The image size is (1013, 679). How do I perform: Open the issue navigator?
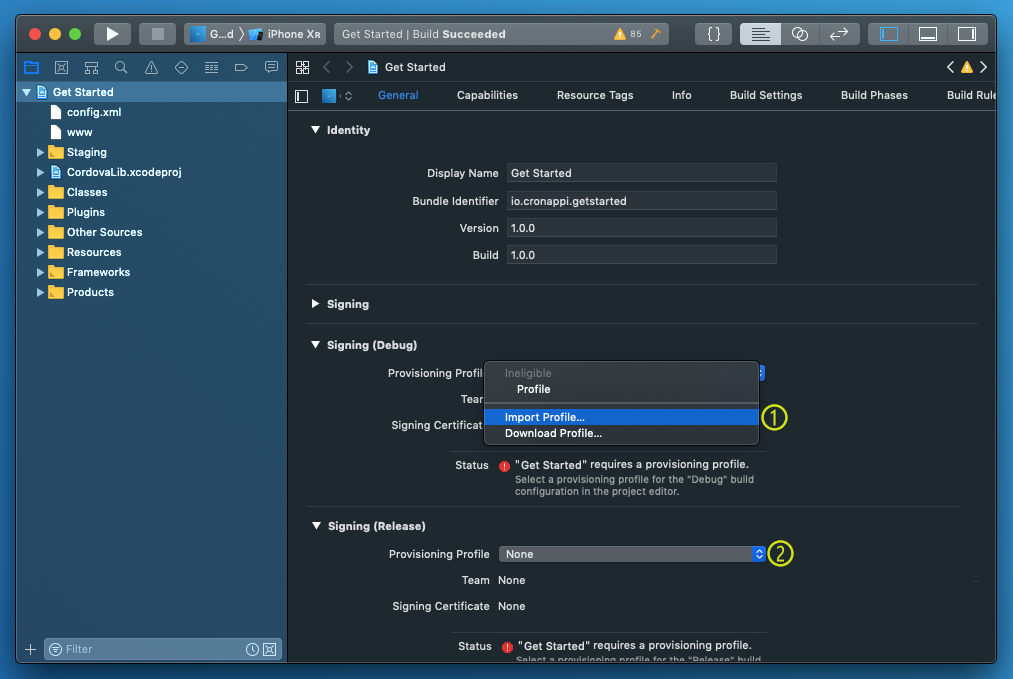click(x=151, y=67)
